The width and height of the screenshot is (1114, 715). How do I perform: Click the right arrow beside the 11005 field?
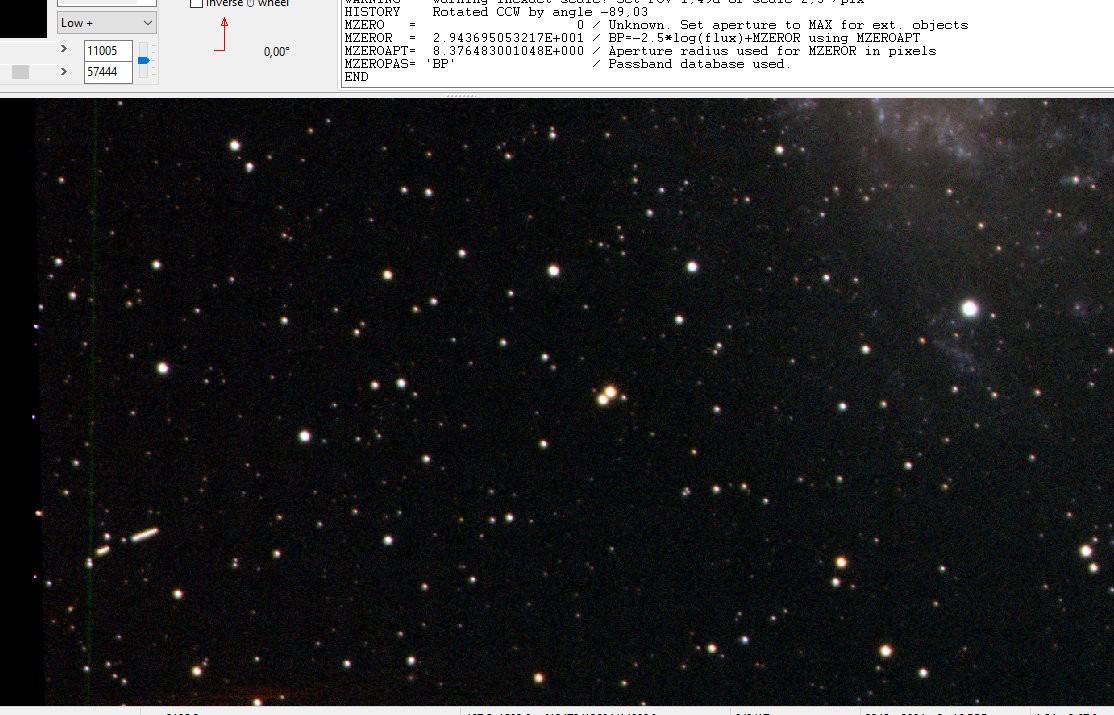pos(64,49)
